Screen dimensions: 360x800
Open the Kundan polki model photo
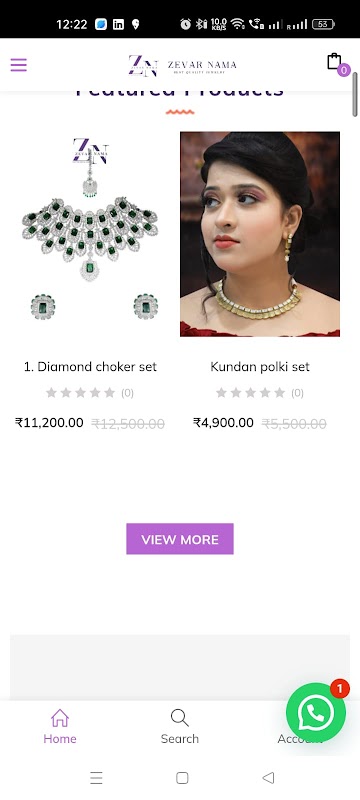(260, 234)
